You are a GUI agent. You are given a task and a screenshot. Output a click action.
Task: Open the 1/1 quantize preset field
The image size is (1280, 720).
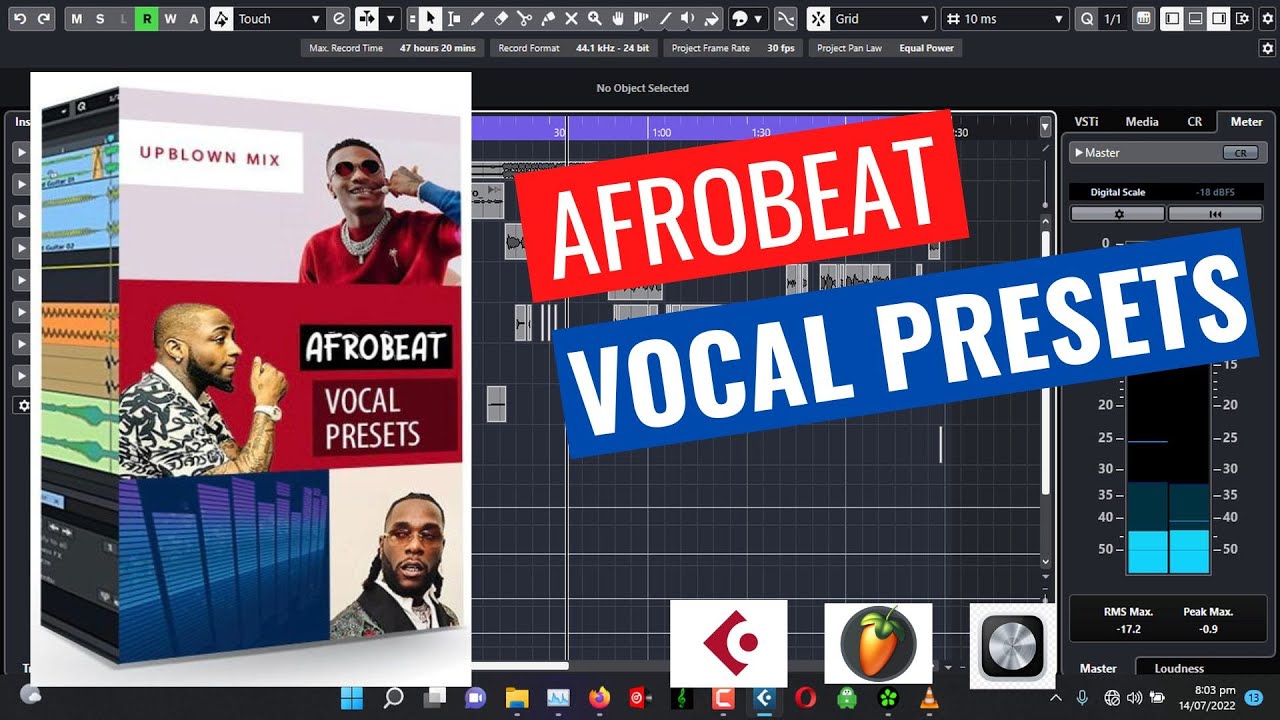[1115, 19]
